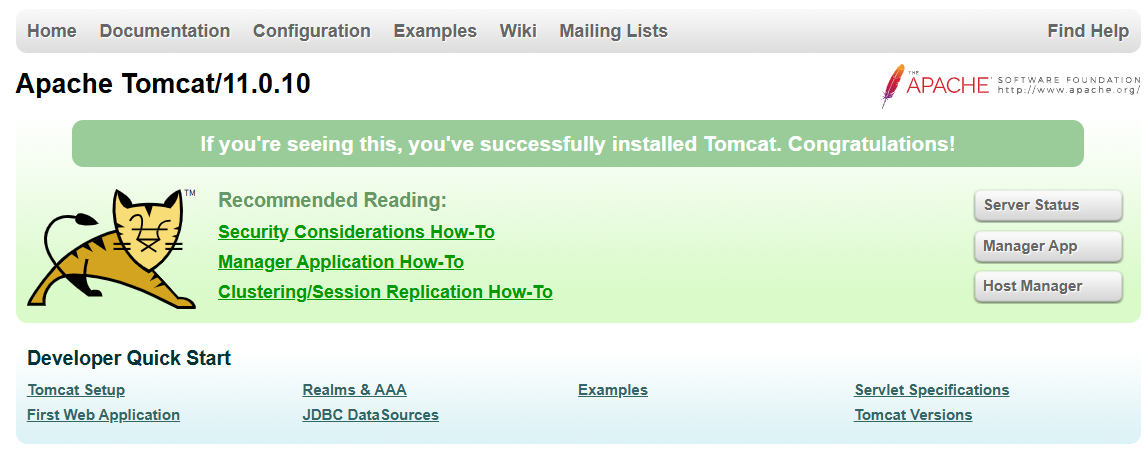Open the Tomcat Setup quick start link

pos(76,390)
